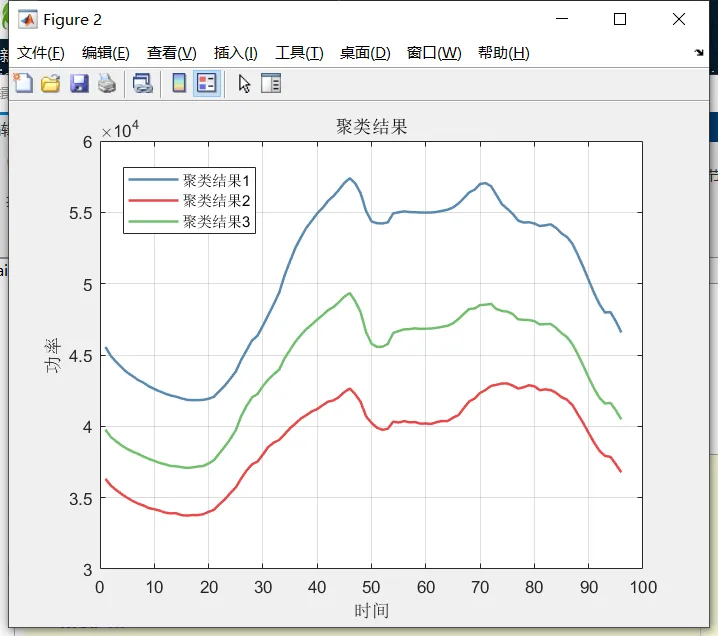Click the window title text Figure 2

[72, 20]
